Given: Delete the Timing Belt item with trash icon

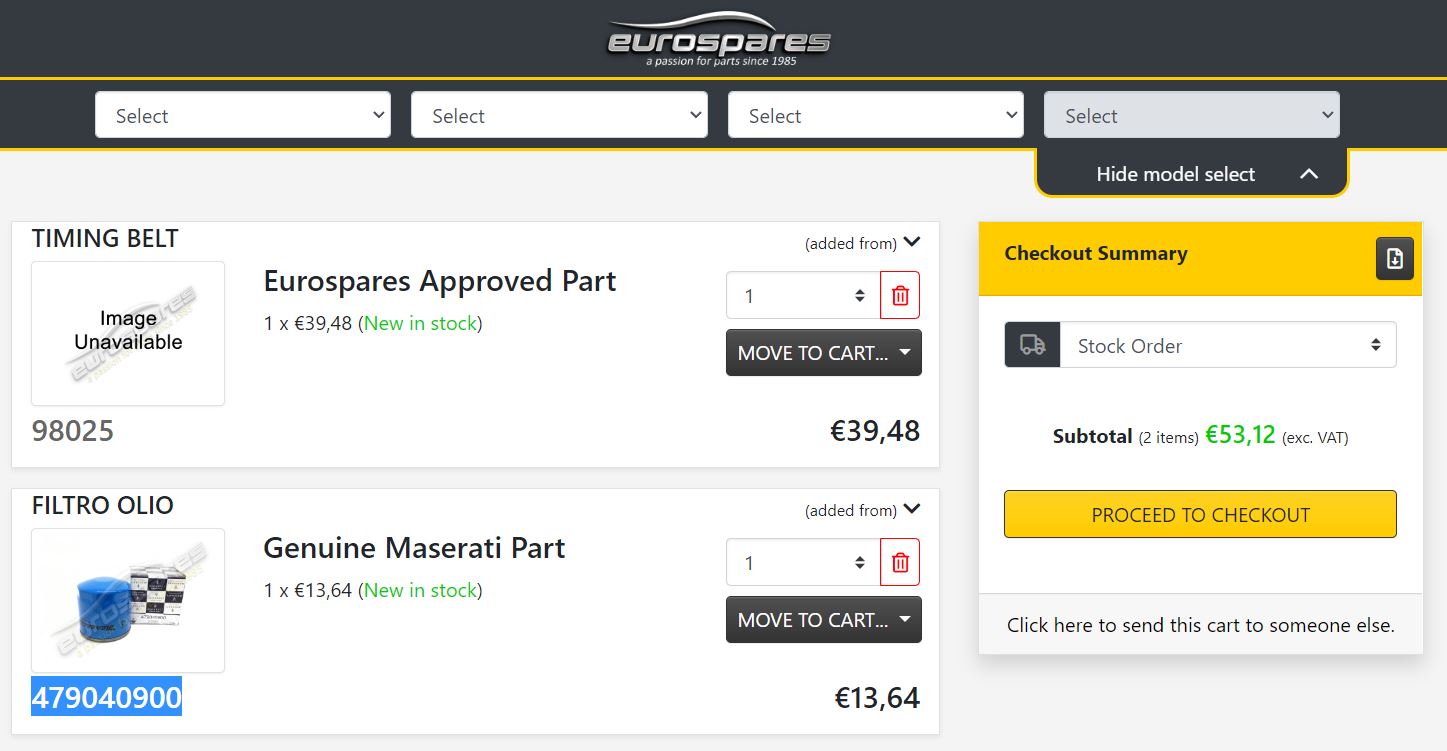Looking at the screenshot, I should (900, 296).
